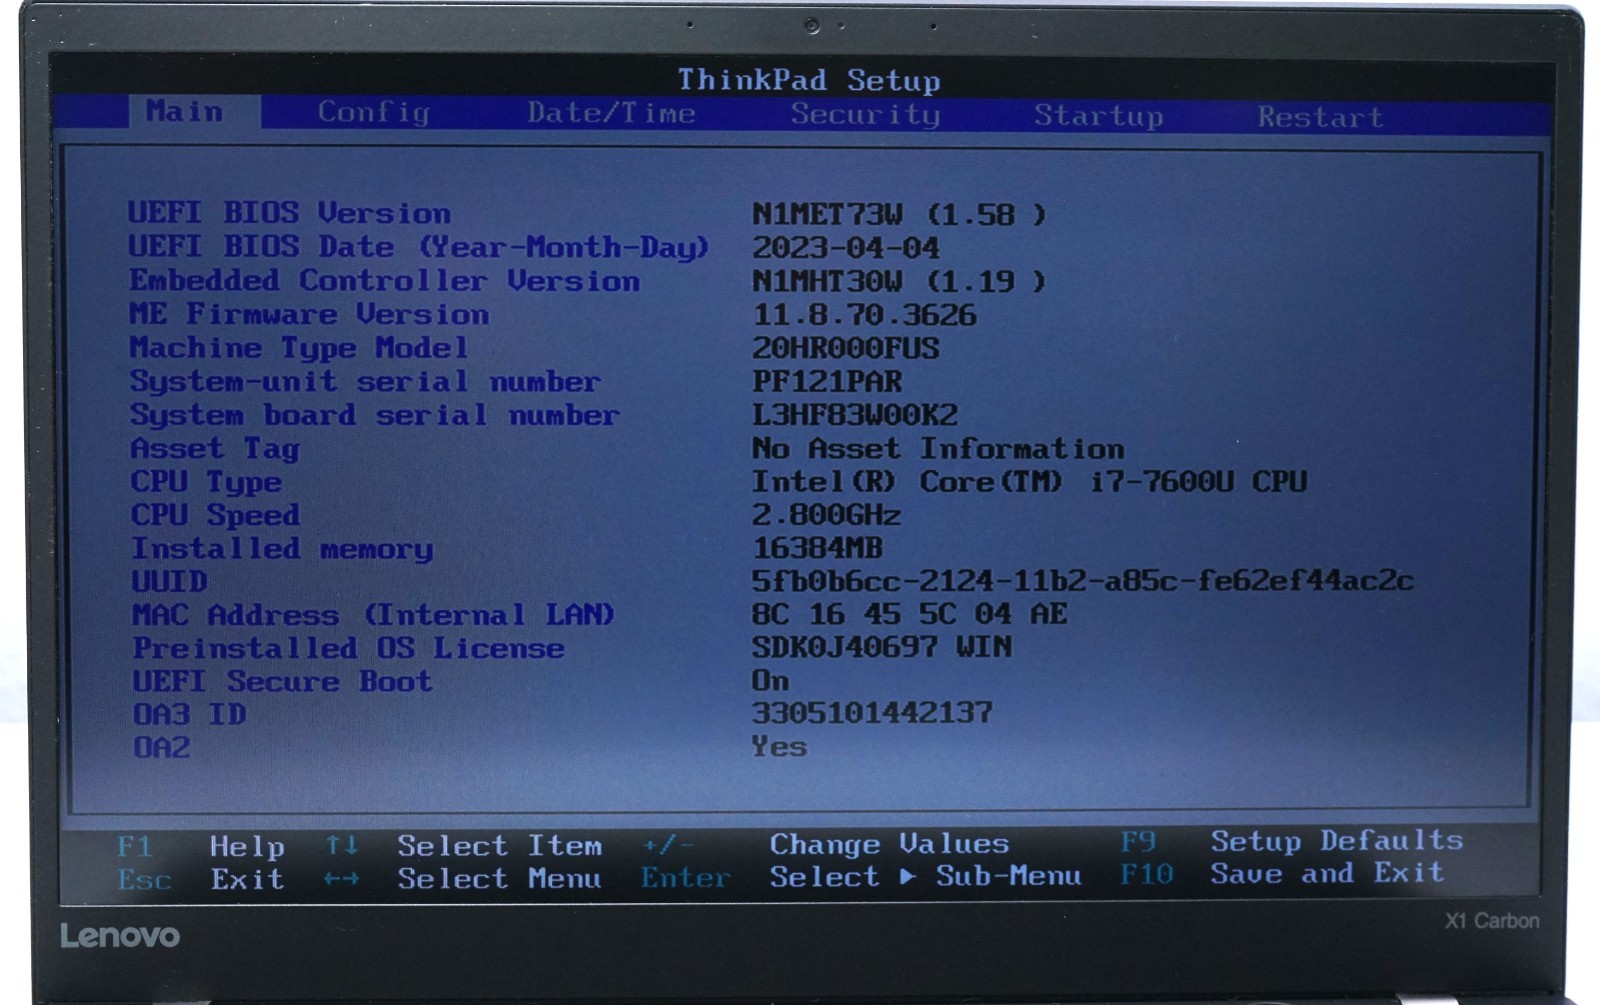This screenshot has width=1600, height=1005.
Task: Click the 2.800GHz value
Action: [827, 515]
